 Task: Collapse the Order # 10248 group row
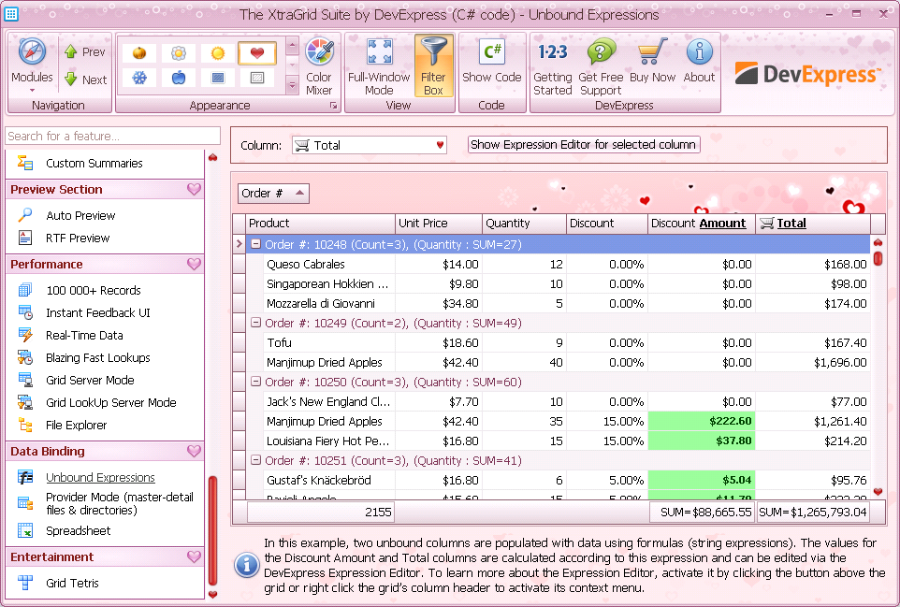(x=256, y=244)
